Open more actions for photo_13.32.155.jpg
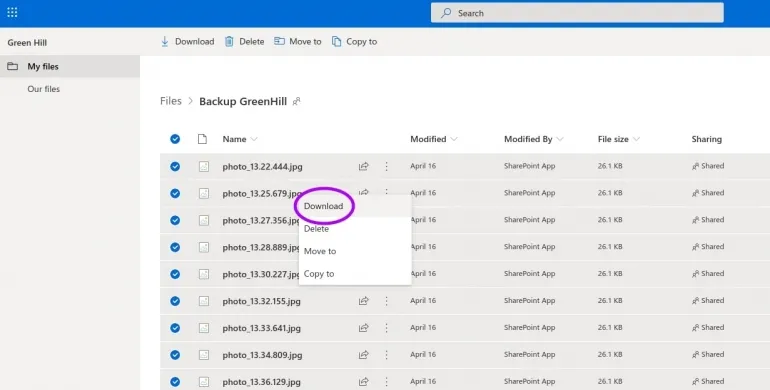Screen dimensions: 770x390 click(x=386, y=301)
